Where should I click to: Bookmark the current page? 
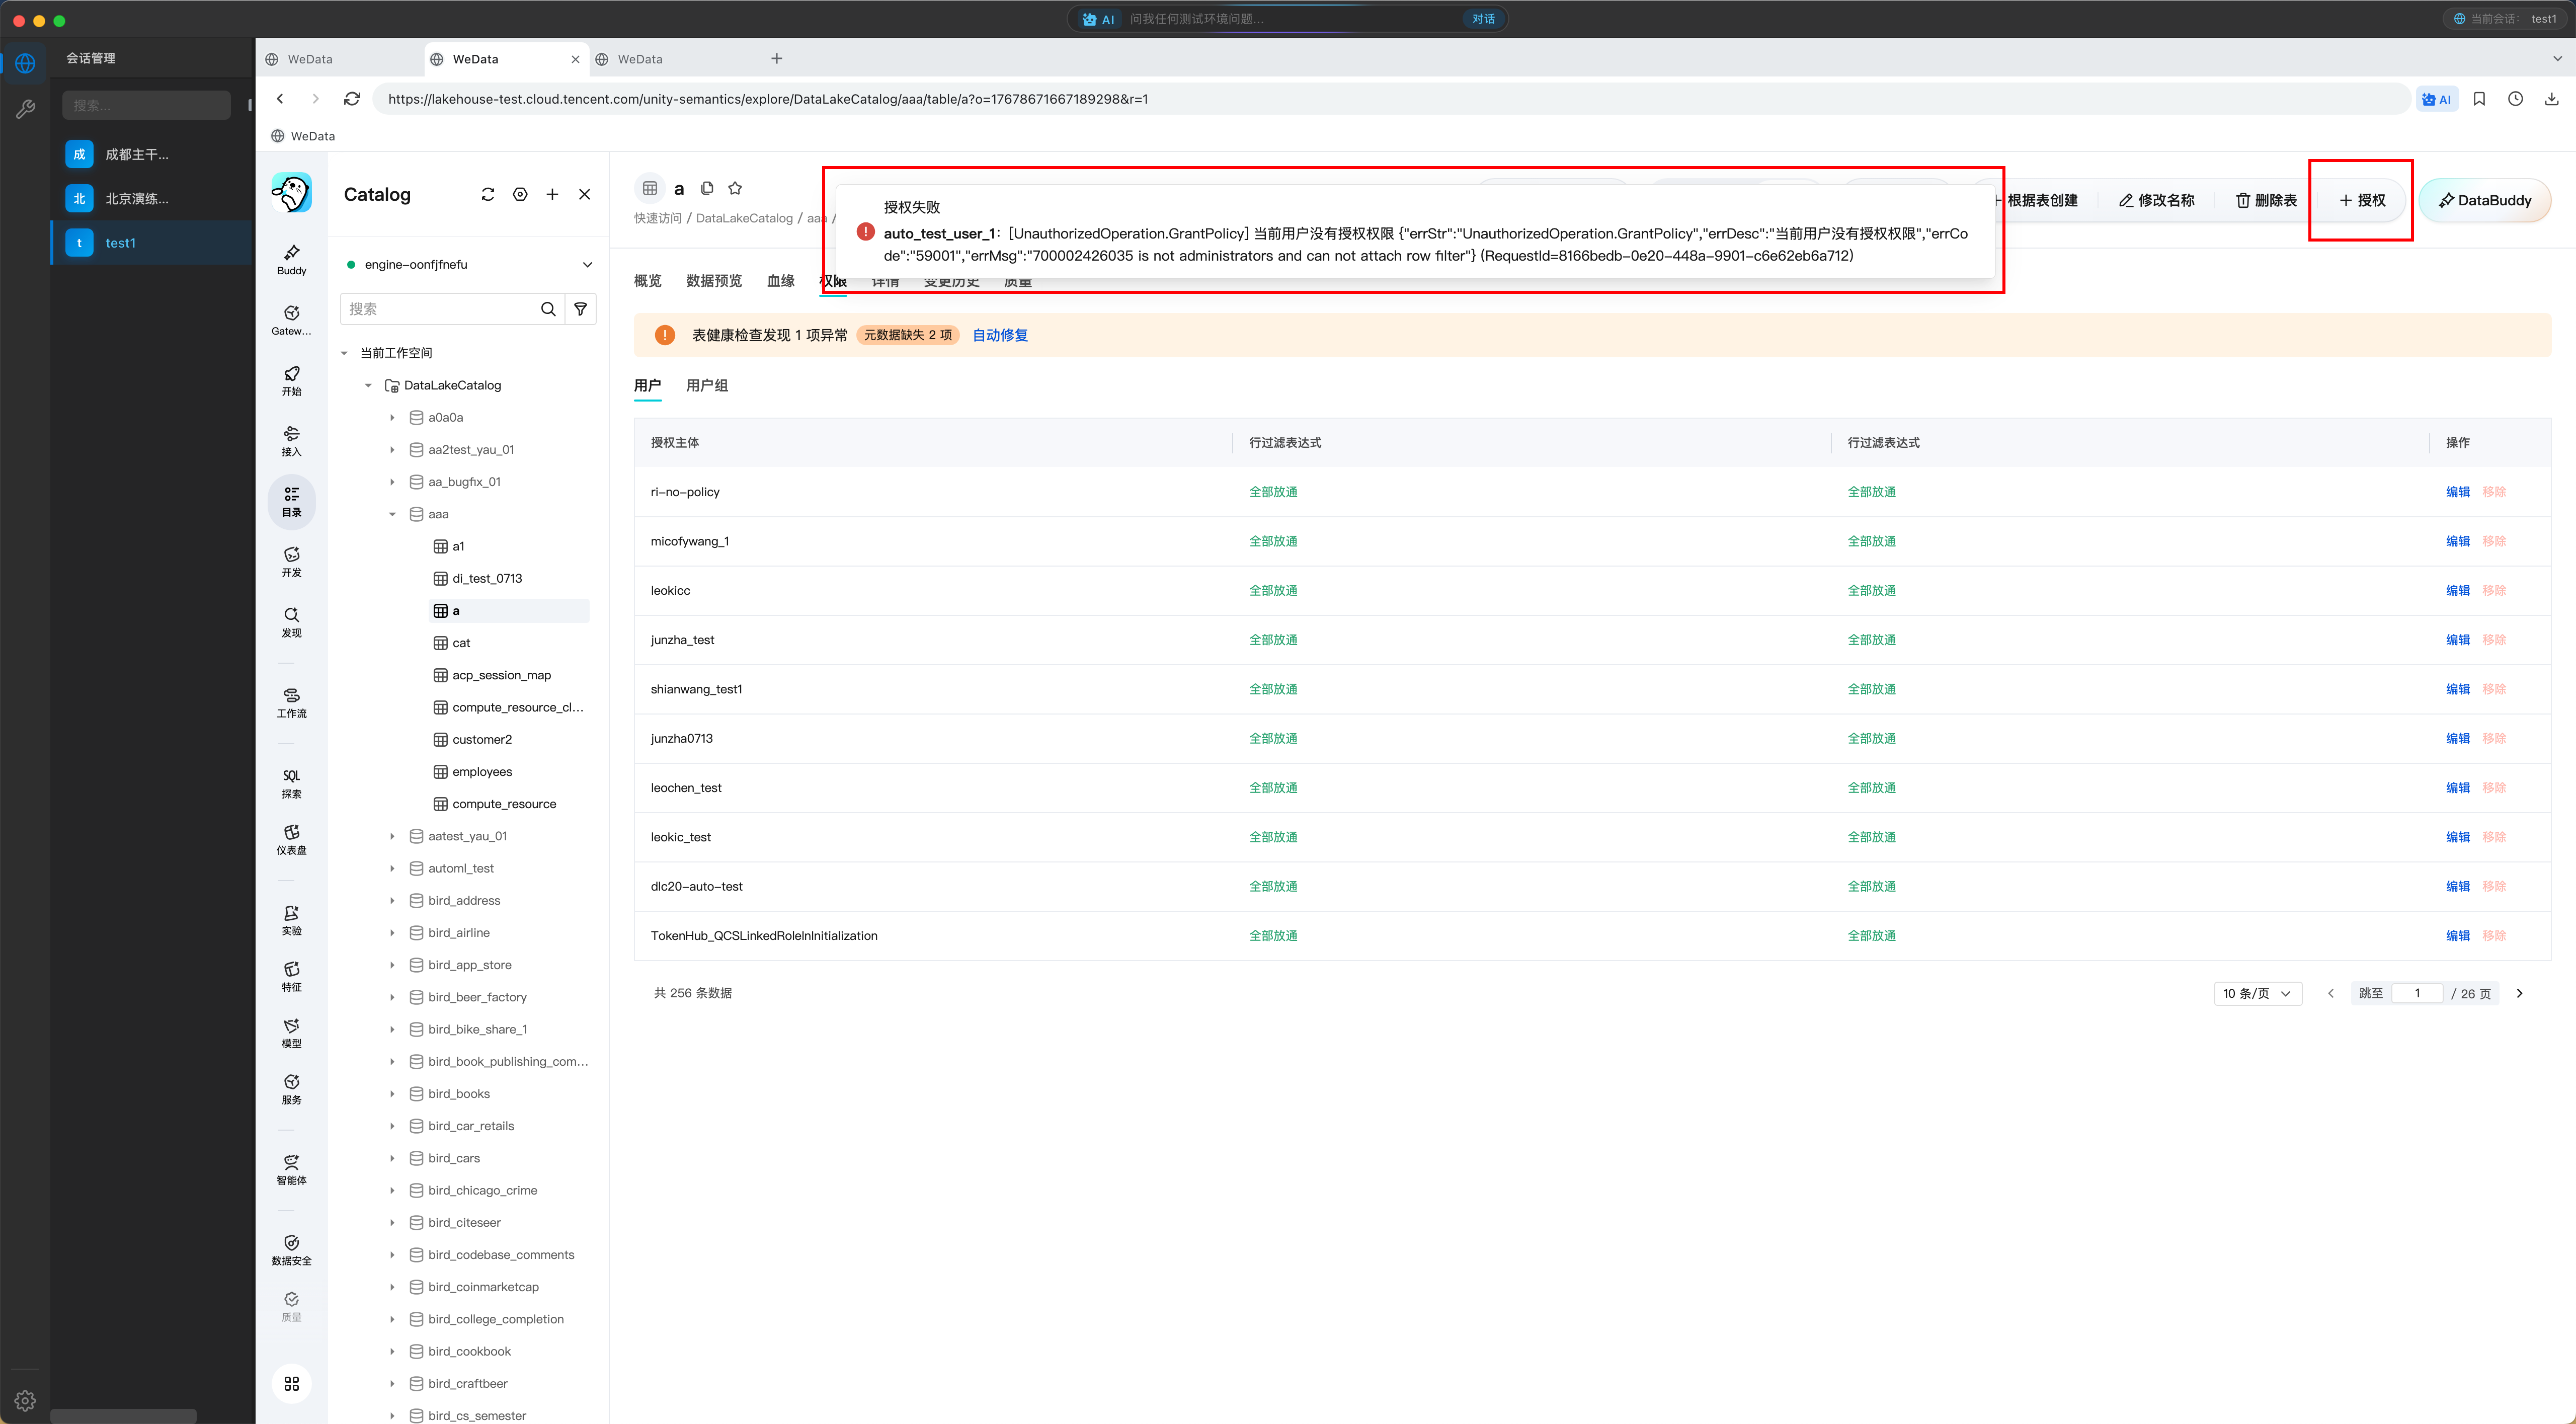click(2479, 99)
